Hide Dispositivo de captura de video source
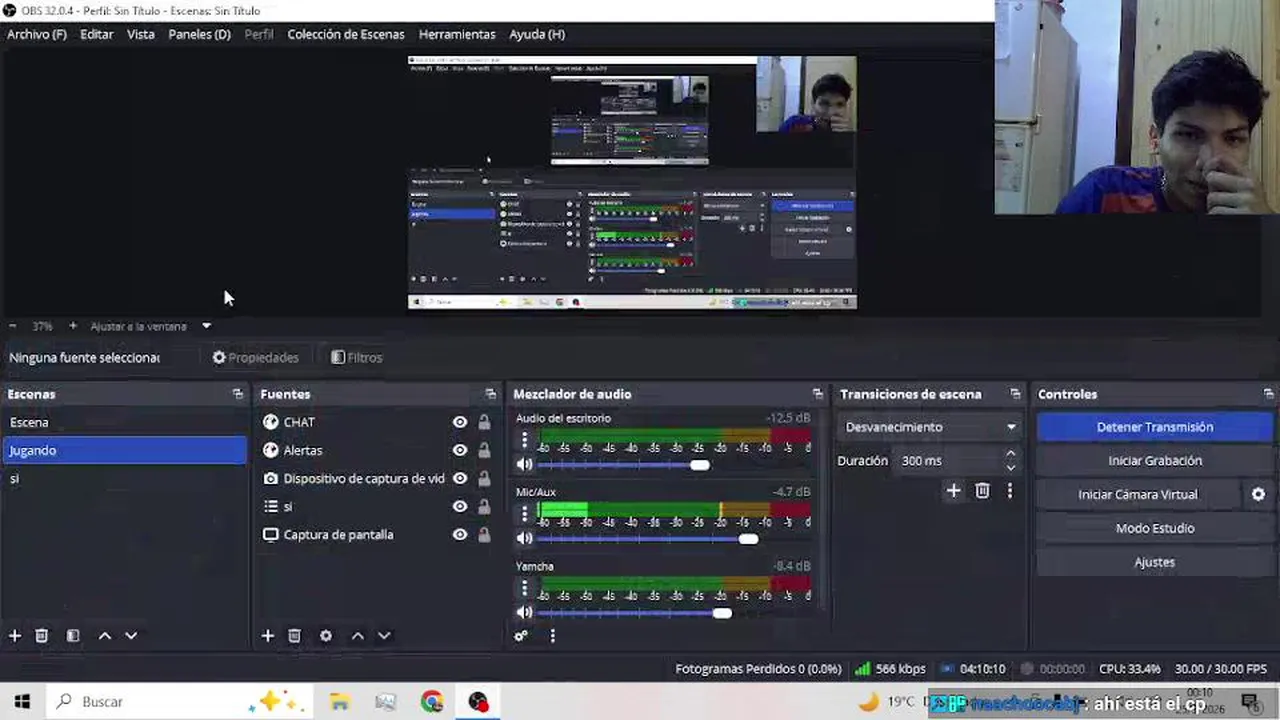 (460, 478)
